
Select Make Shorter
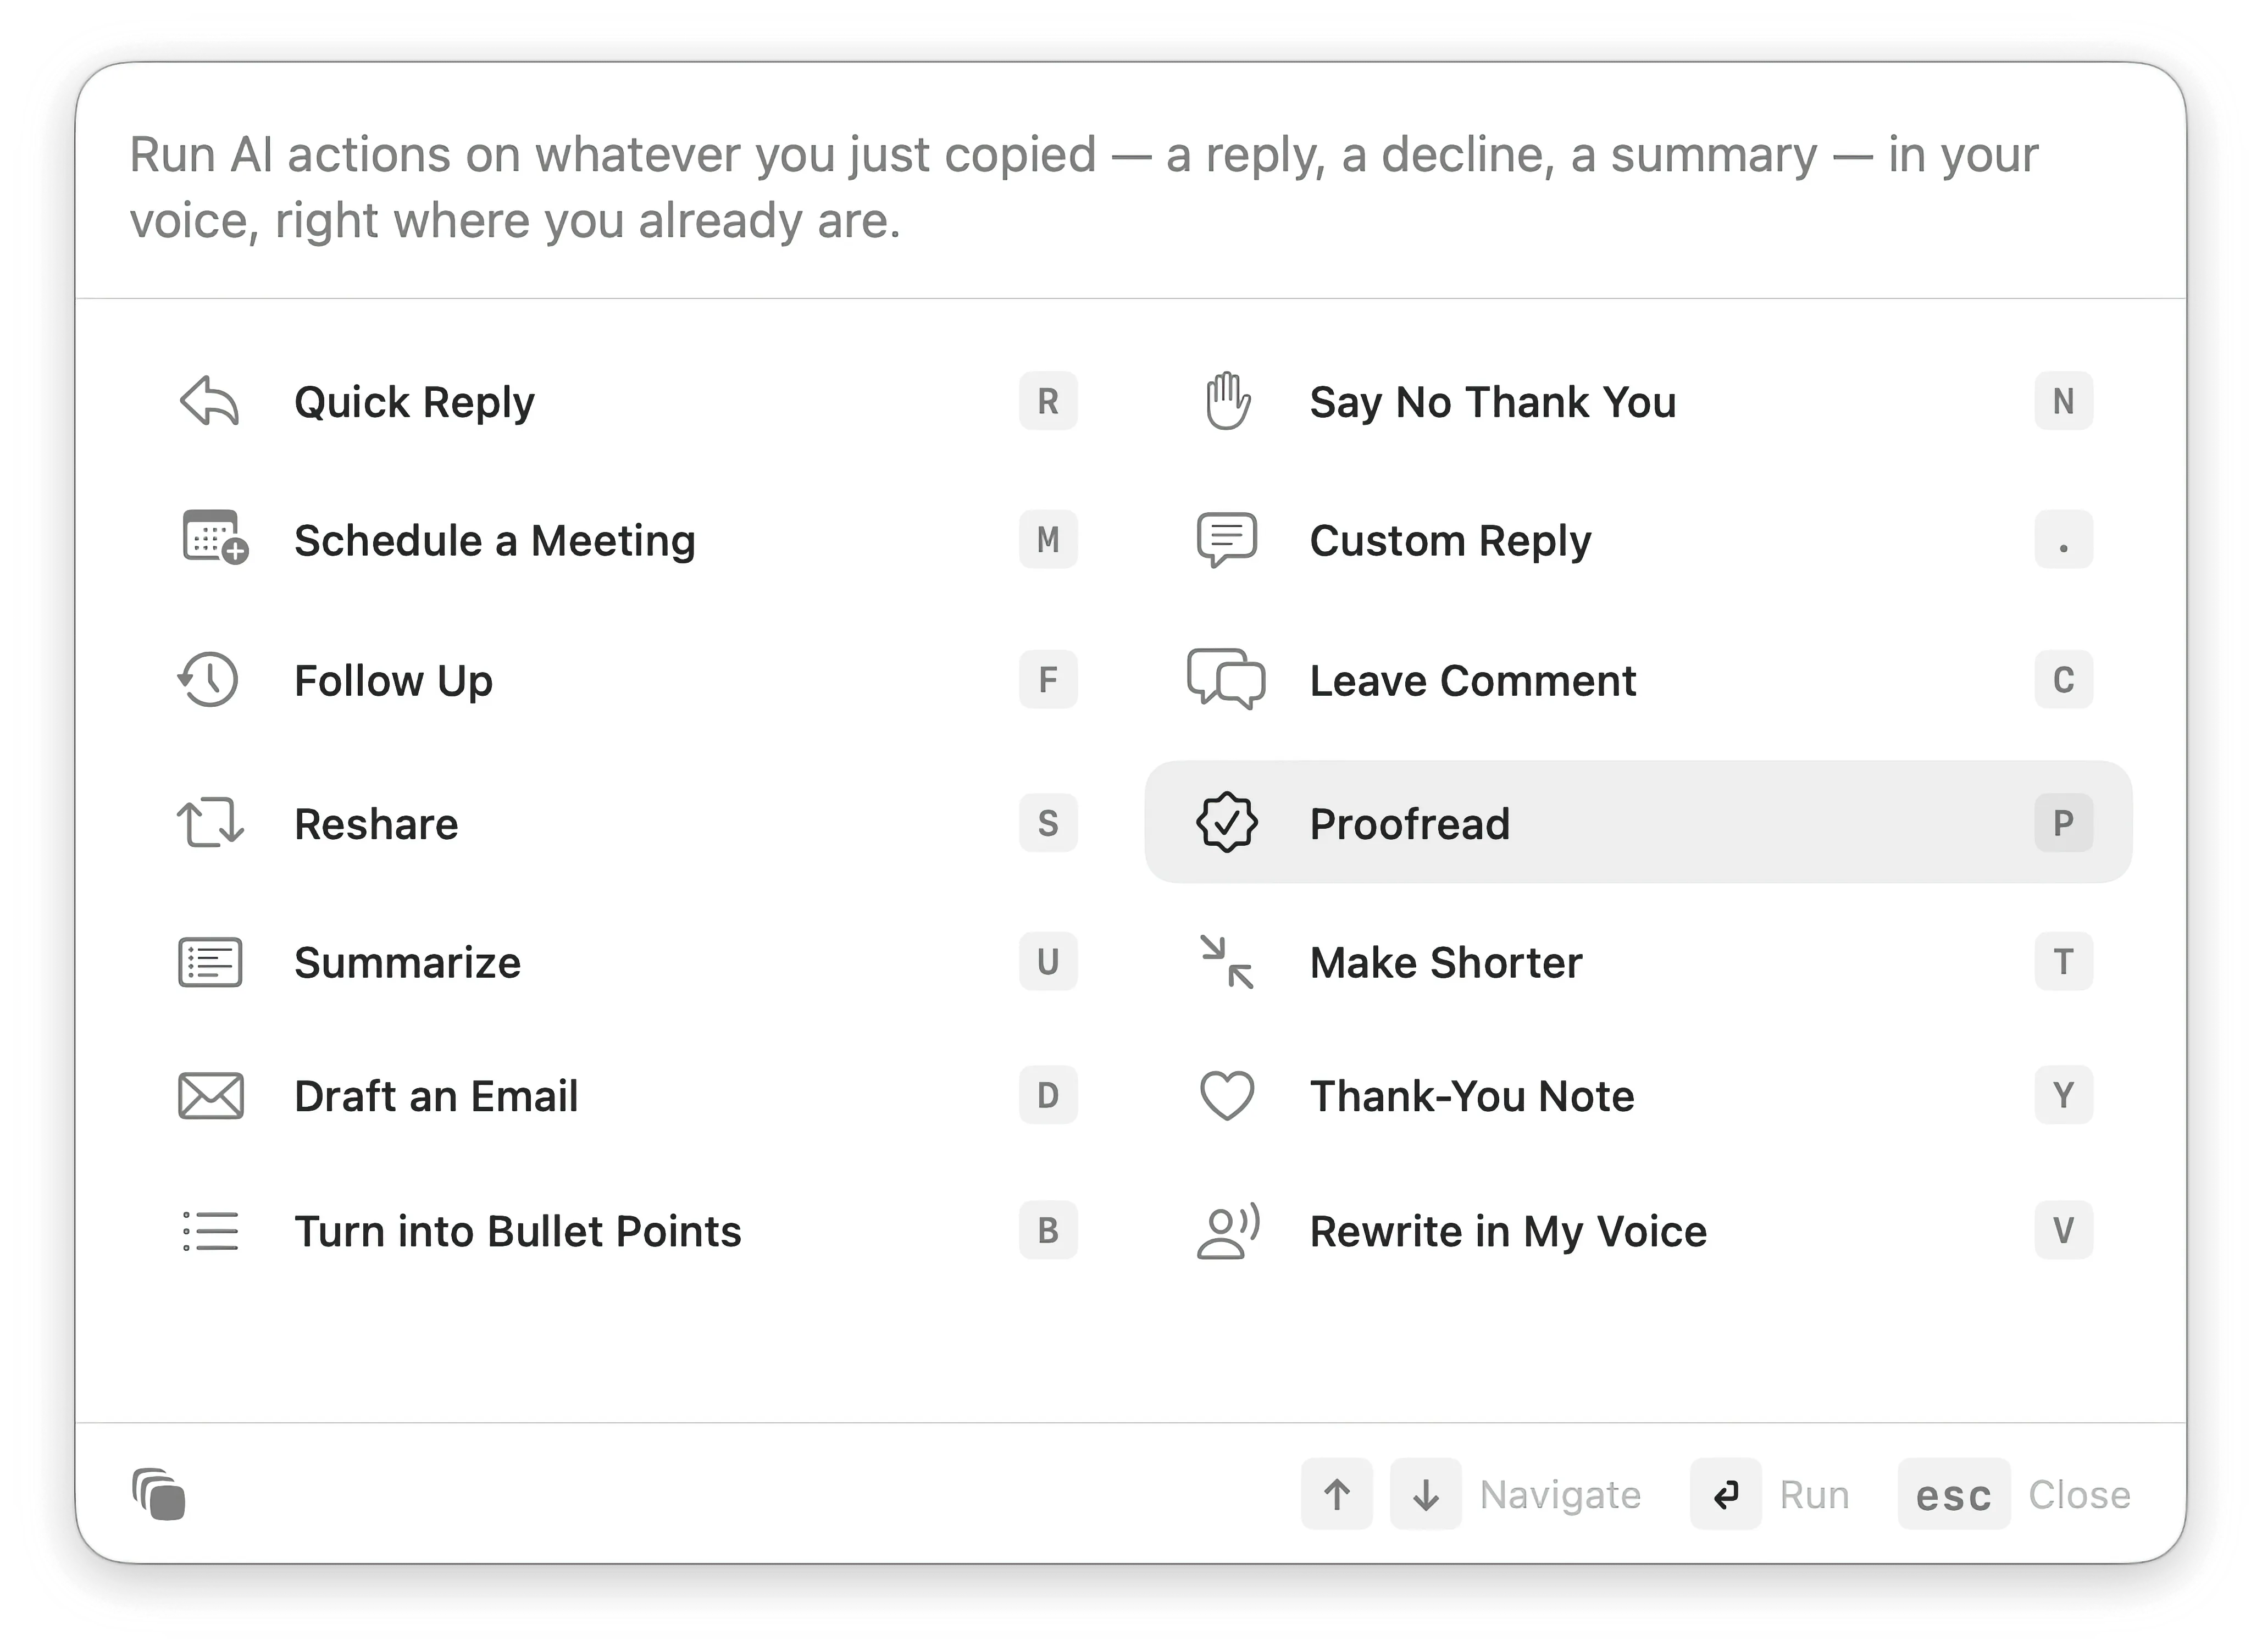1639,962
